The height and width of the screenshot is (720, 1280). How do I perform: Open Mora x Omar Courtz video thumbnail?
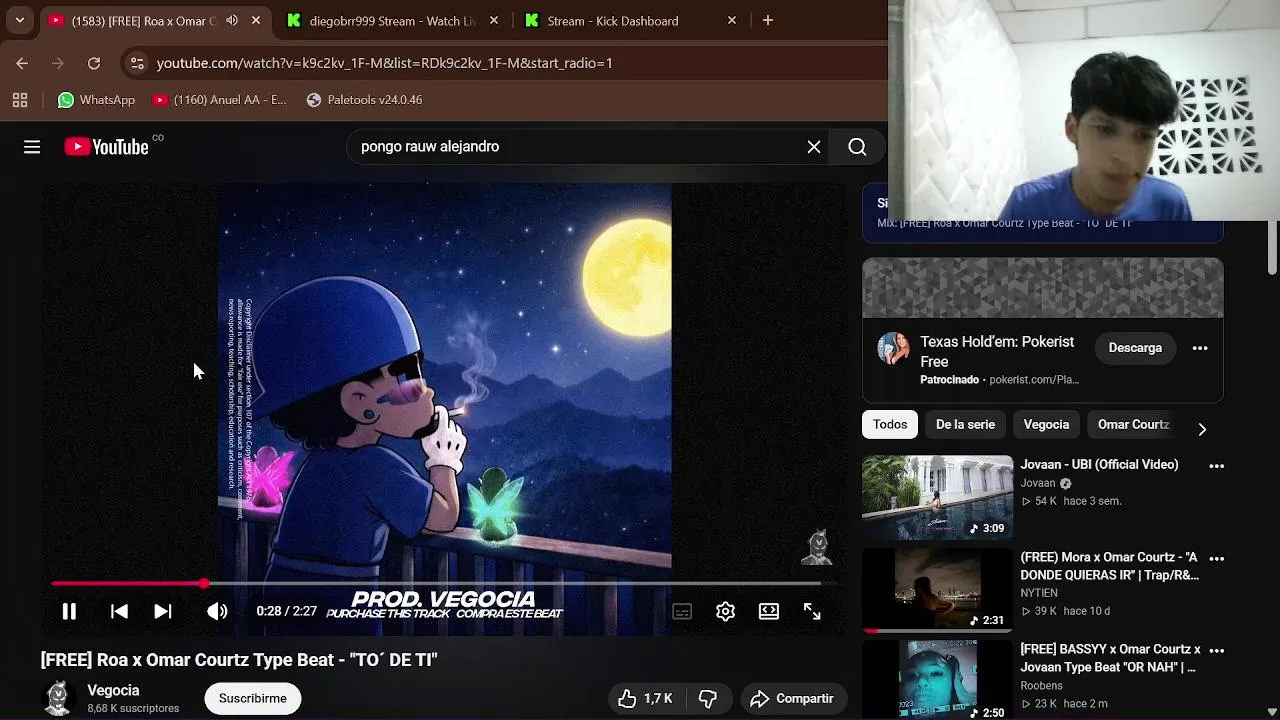[937, 591]
